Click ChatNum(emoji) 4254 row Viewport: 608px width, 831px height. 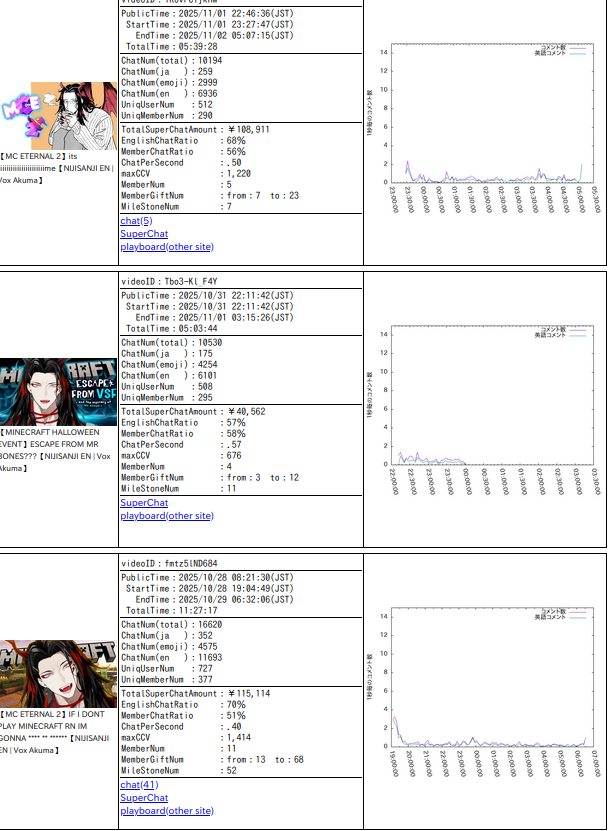tap(169, 365)
